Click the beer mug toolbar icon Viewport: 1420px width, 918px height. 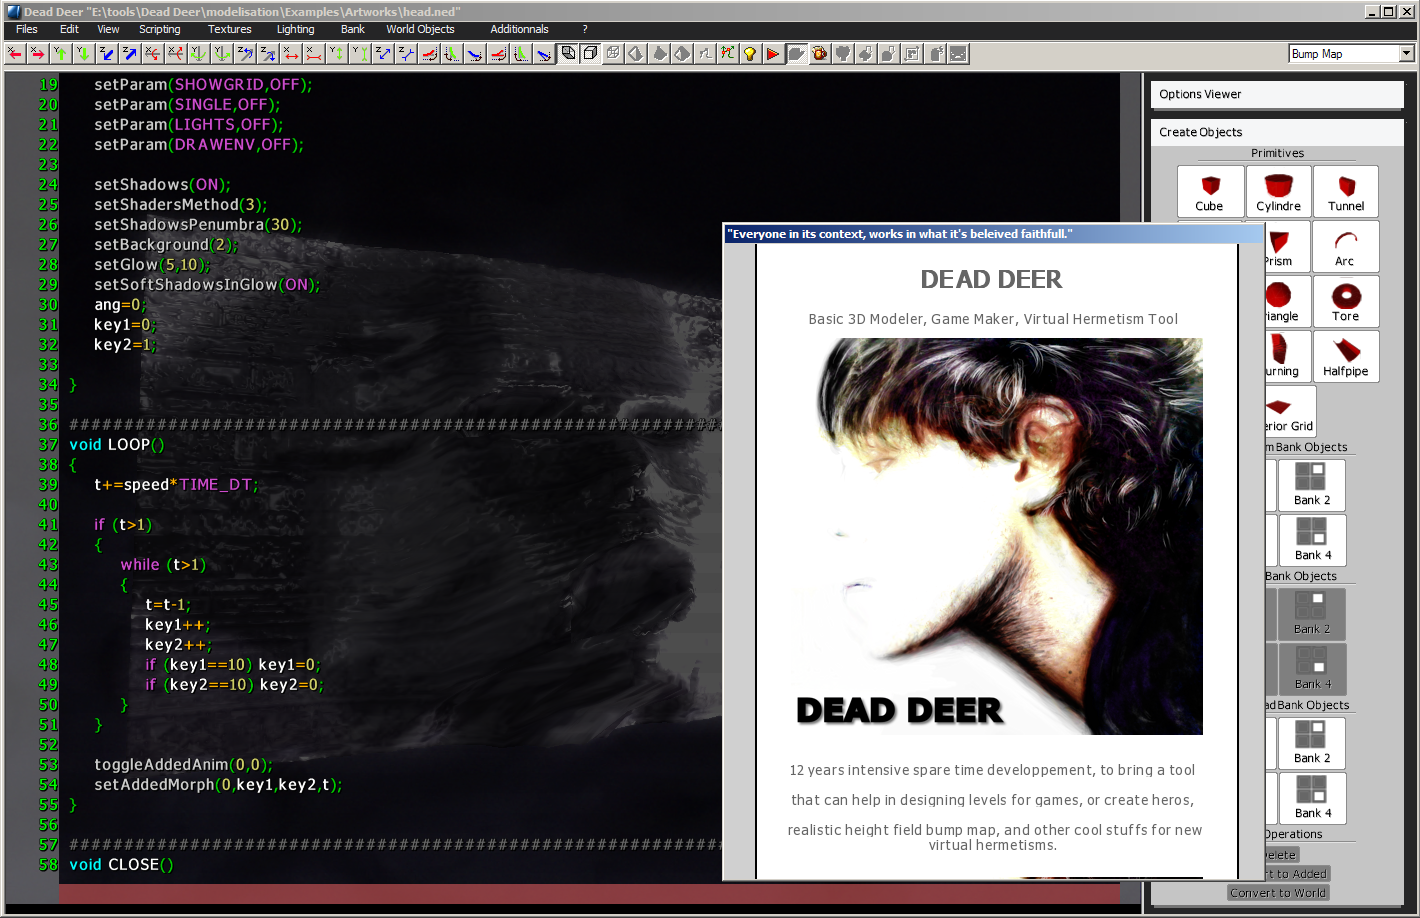click(819, 54)
